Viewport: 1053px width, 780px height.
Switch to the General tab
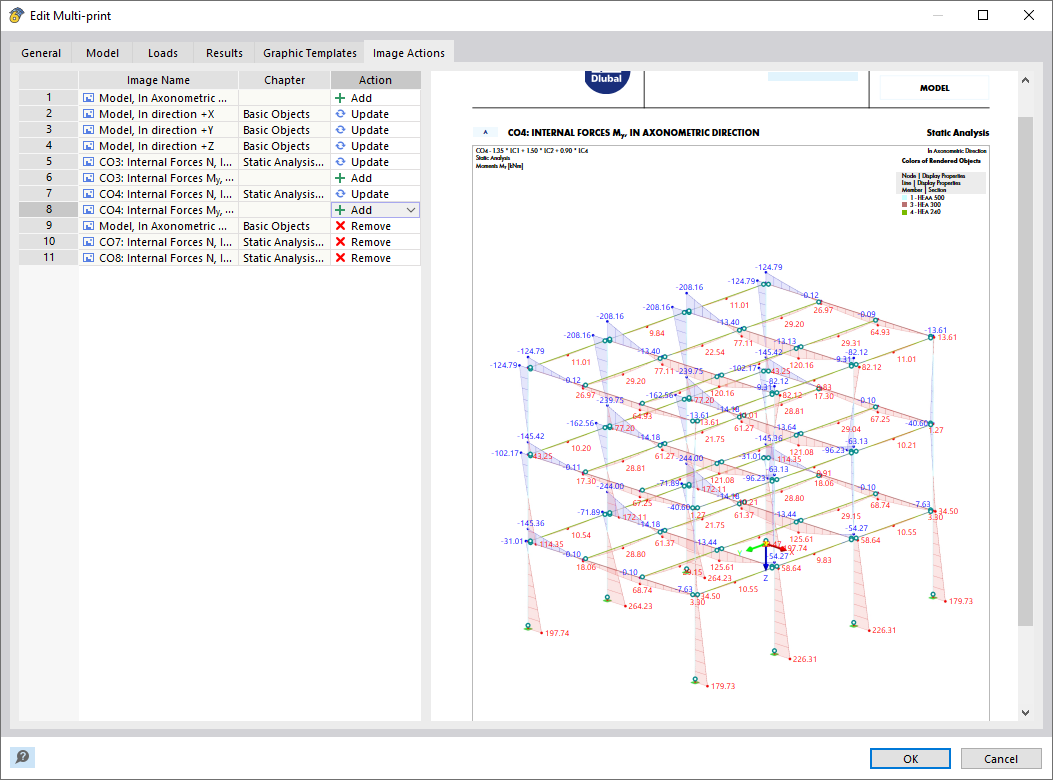point(41,53)
